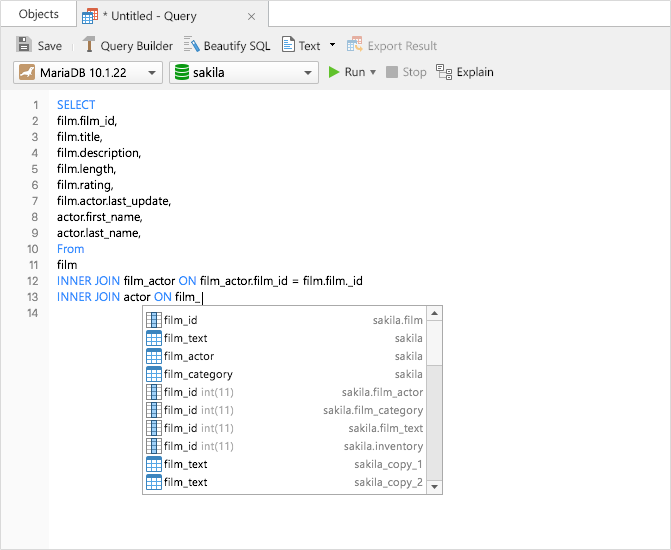This screenshot has height=550, width=671.
Task: Click column icon of film_id sakila.film_actor
Action: click(154, 392)
